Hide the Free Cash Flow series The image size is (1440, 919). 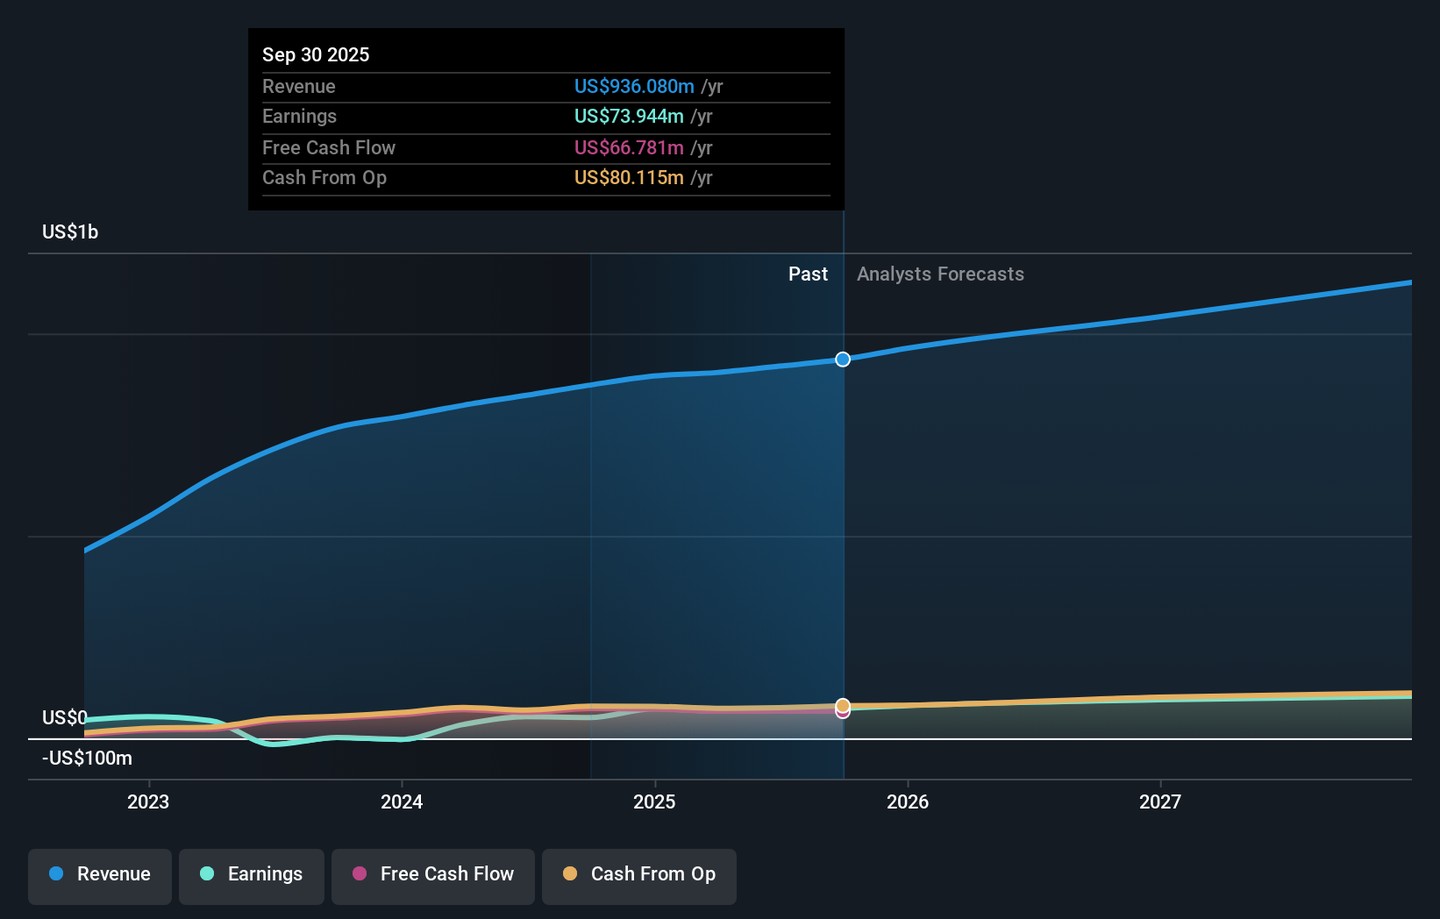[433, 875]
